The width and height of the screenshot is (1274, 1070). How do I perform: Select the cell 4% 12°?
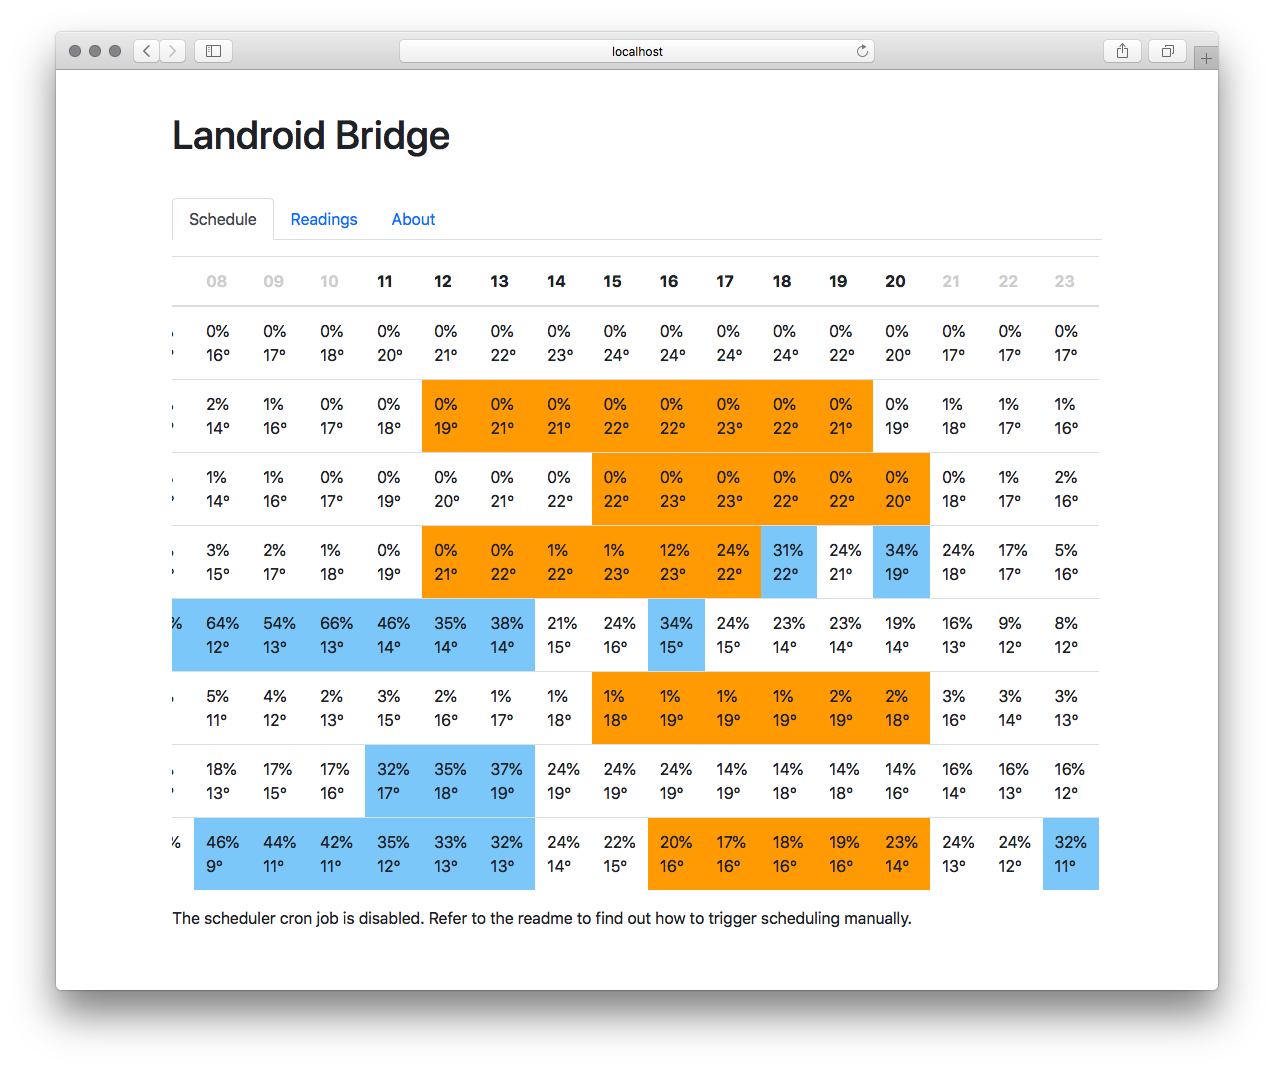coord(279,708)
